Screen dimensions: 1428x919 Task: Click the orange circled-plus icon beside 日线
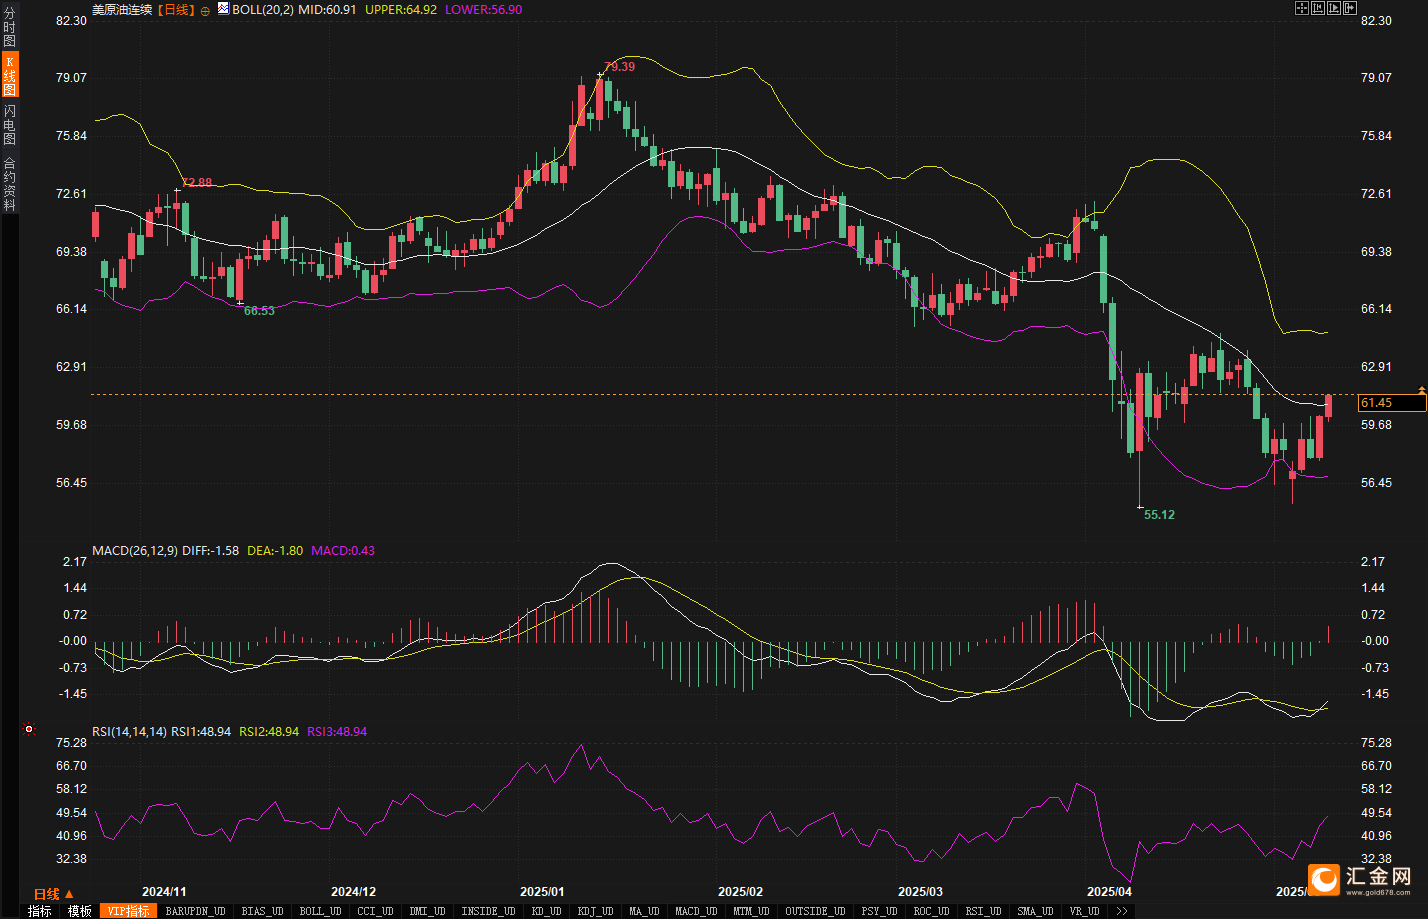tap(205, 10)
